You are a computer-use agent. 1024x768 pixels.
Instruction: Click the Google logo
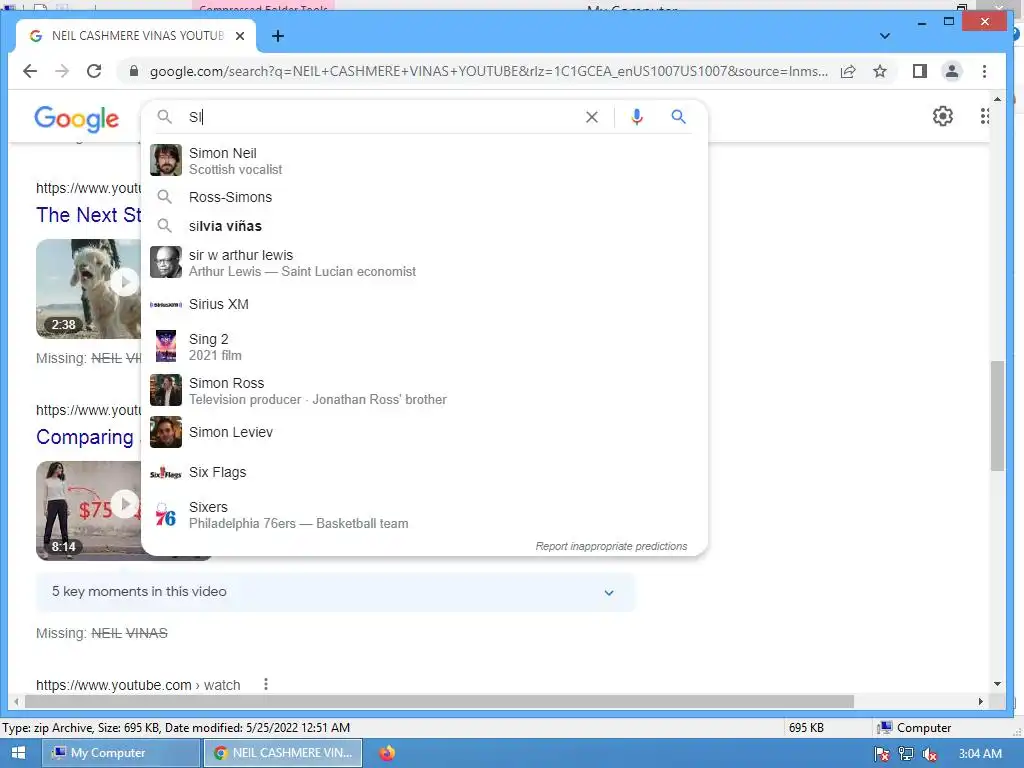(x=76, y=118)
